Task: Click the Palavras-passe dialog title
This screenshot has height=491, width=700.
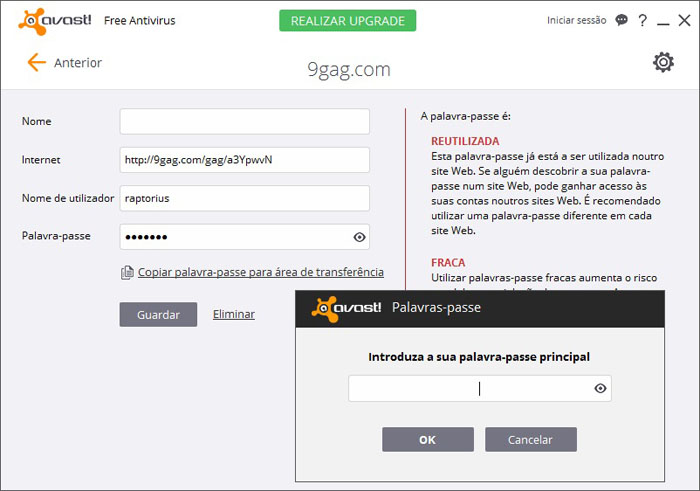Action: pos(436,308)
